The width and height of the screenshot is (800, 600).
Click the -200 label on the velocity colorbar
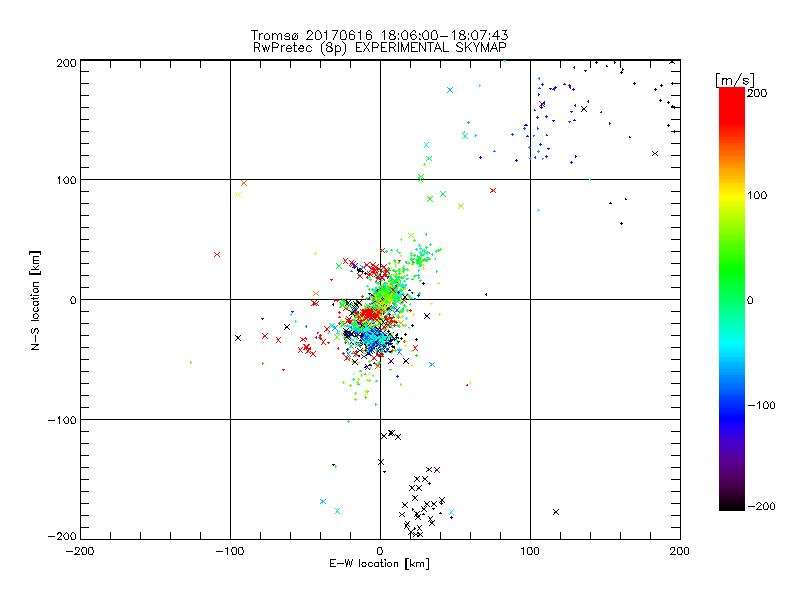pyautogui.click(x=761, y=506)
